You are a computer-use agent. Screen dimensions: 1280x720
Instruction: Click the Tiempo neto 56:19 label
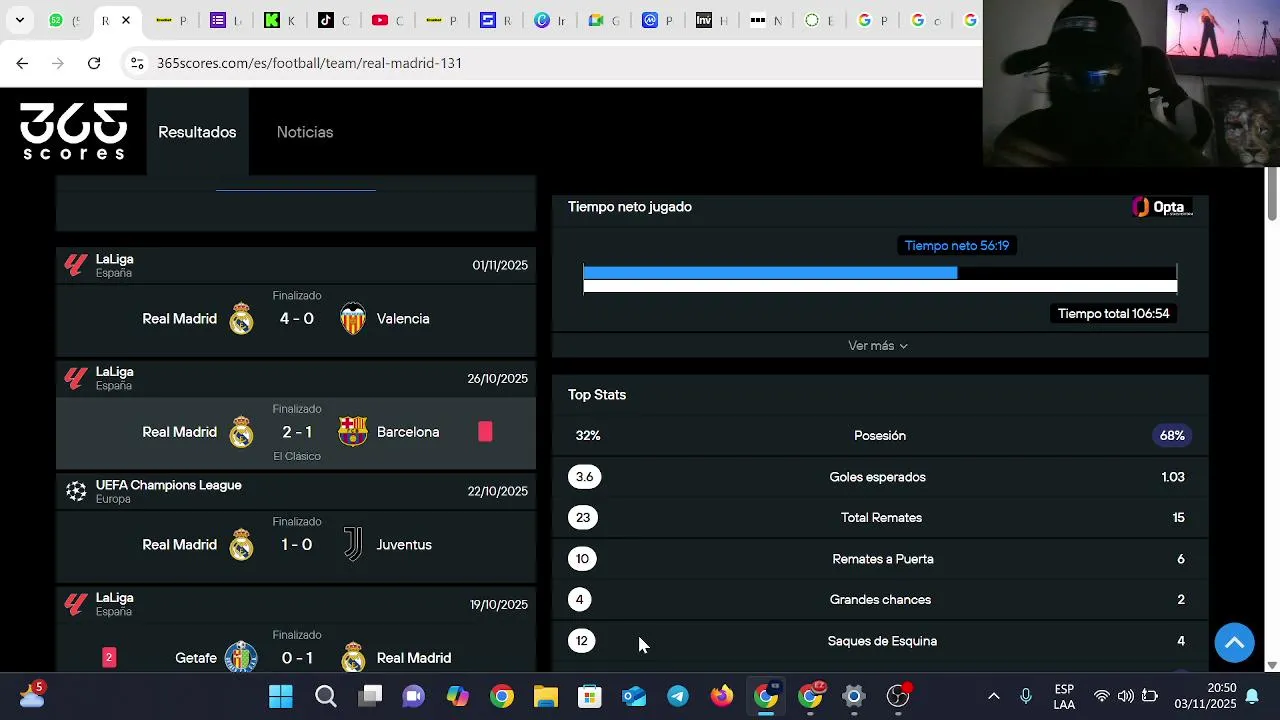[x=957, y=246]
